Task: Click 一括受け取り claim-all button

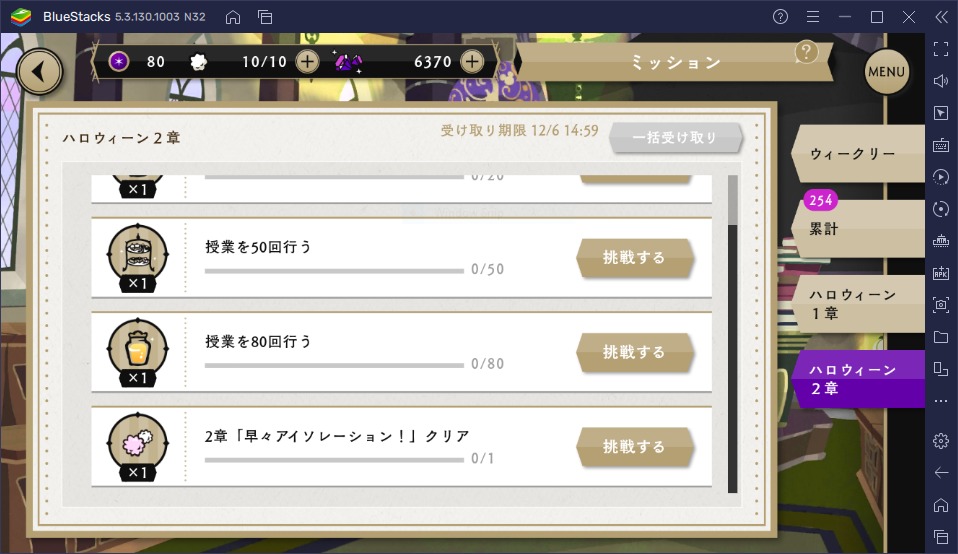Action: point(676,137)
